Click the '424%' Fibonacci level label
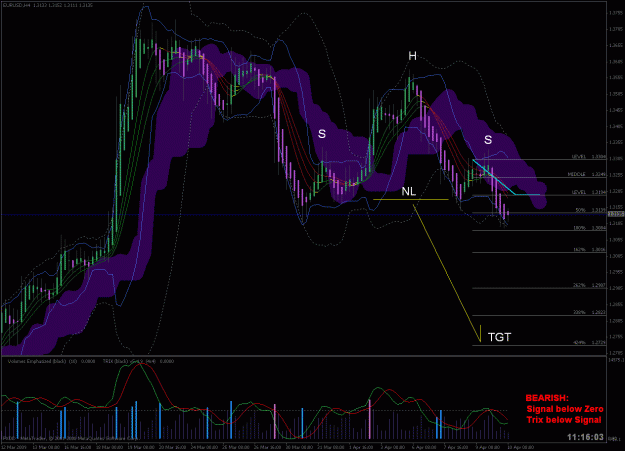625x451 pixels. point(580,343)
